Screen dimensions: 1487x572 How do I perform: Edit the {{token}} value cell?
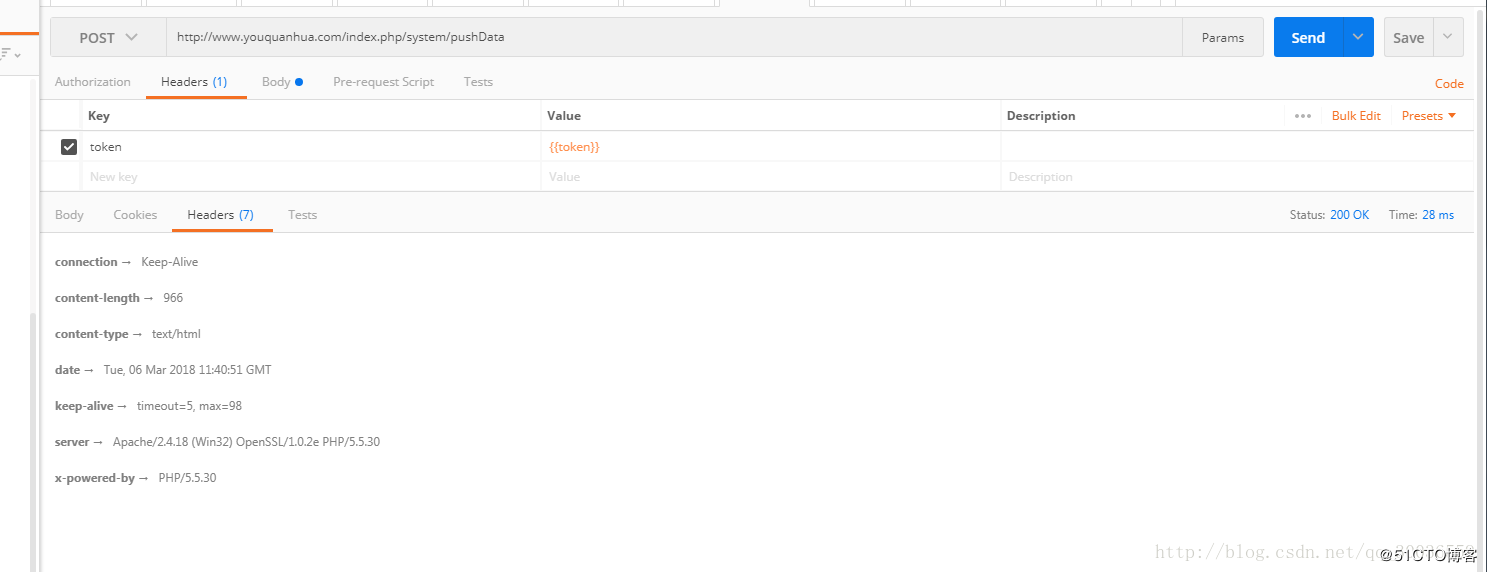771,147
